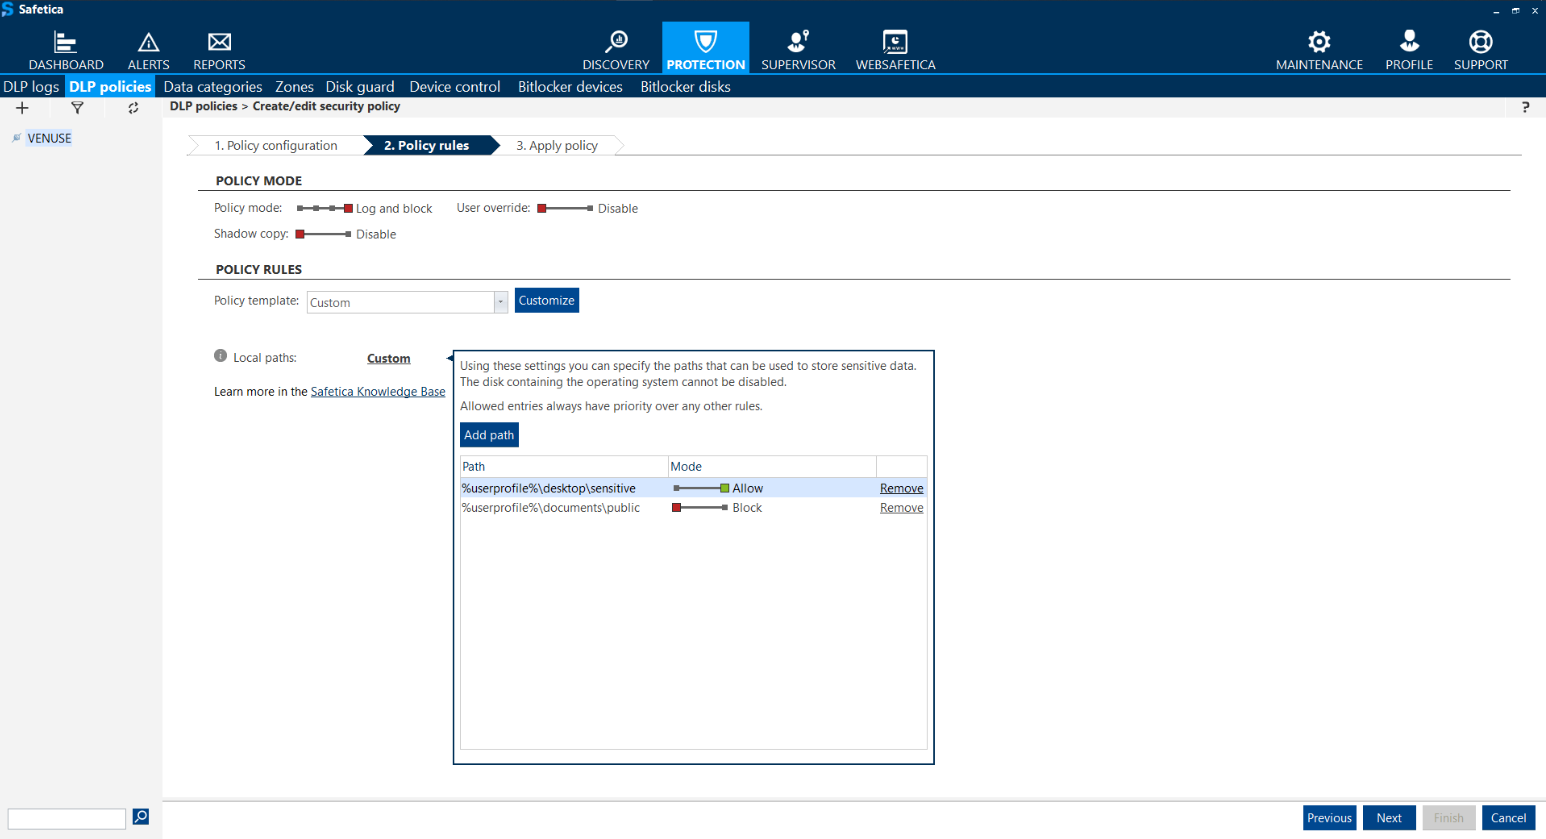This screenshot has width=1546, height=839.
Task: Select VENUSE in the tree
Action: 49,138
